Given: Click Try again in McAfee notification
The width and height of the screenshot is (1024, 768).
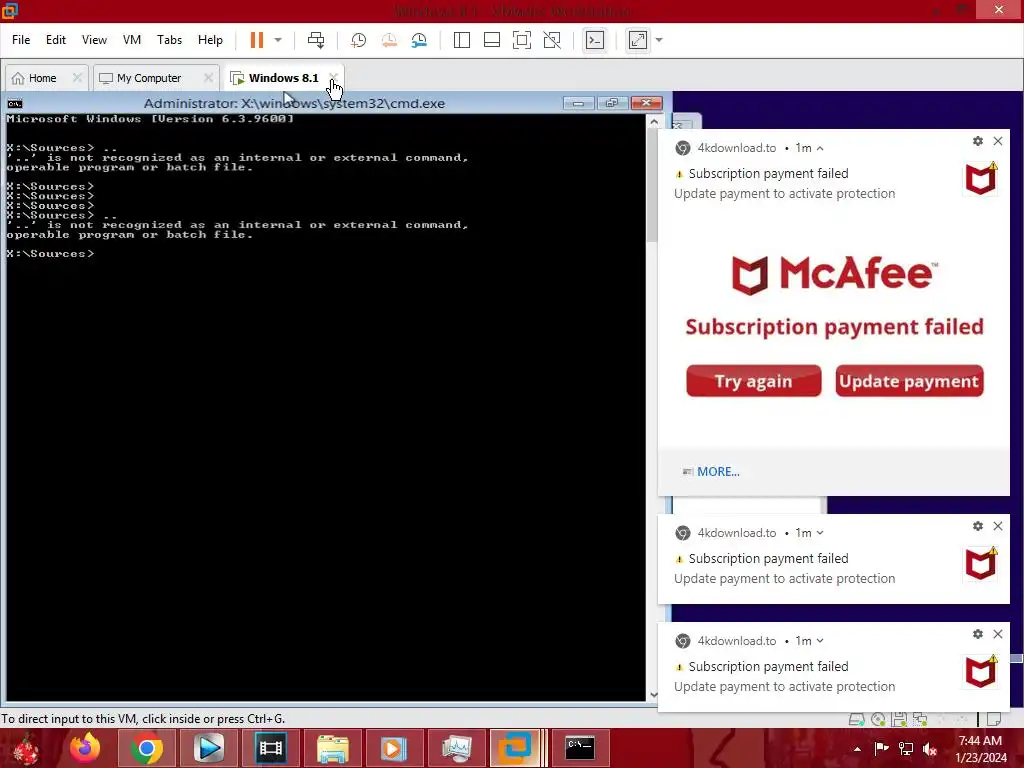Looking at the screenshot, I should coord(754,381).
